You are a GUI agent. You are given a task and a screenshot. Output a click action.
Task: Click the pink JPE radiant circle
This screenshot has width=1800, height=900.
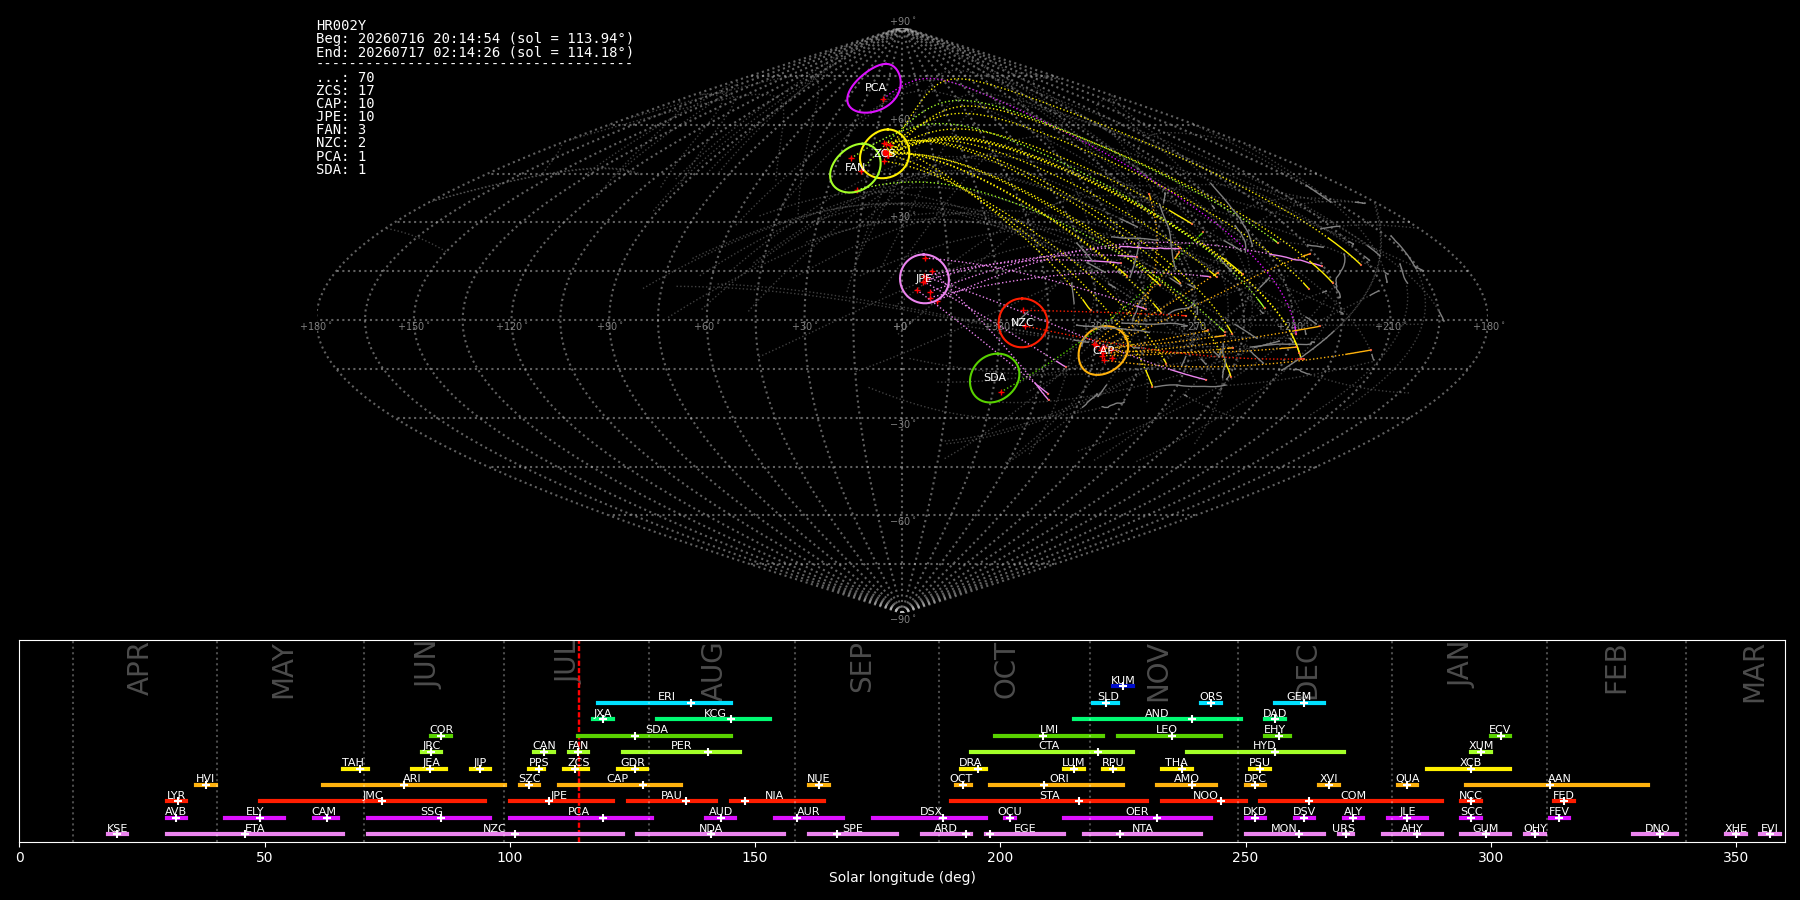924,279
